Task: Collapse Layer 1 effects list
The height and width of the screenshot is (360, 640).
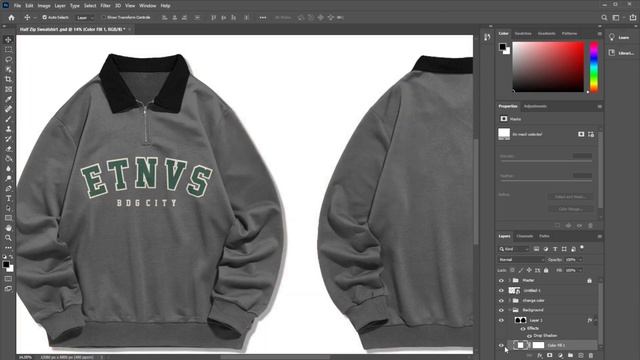Action: point(596,320)
